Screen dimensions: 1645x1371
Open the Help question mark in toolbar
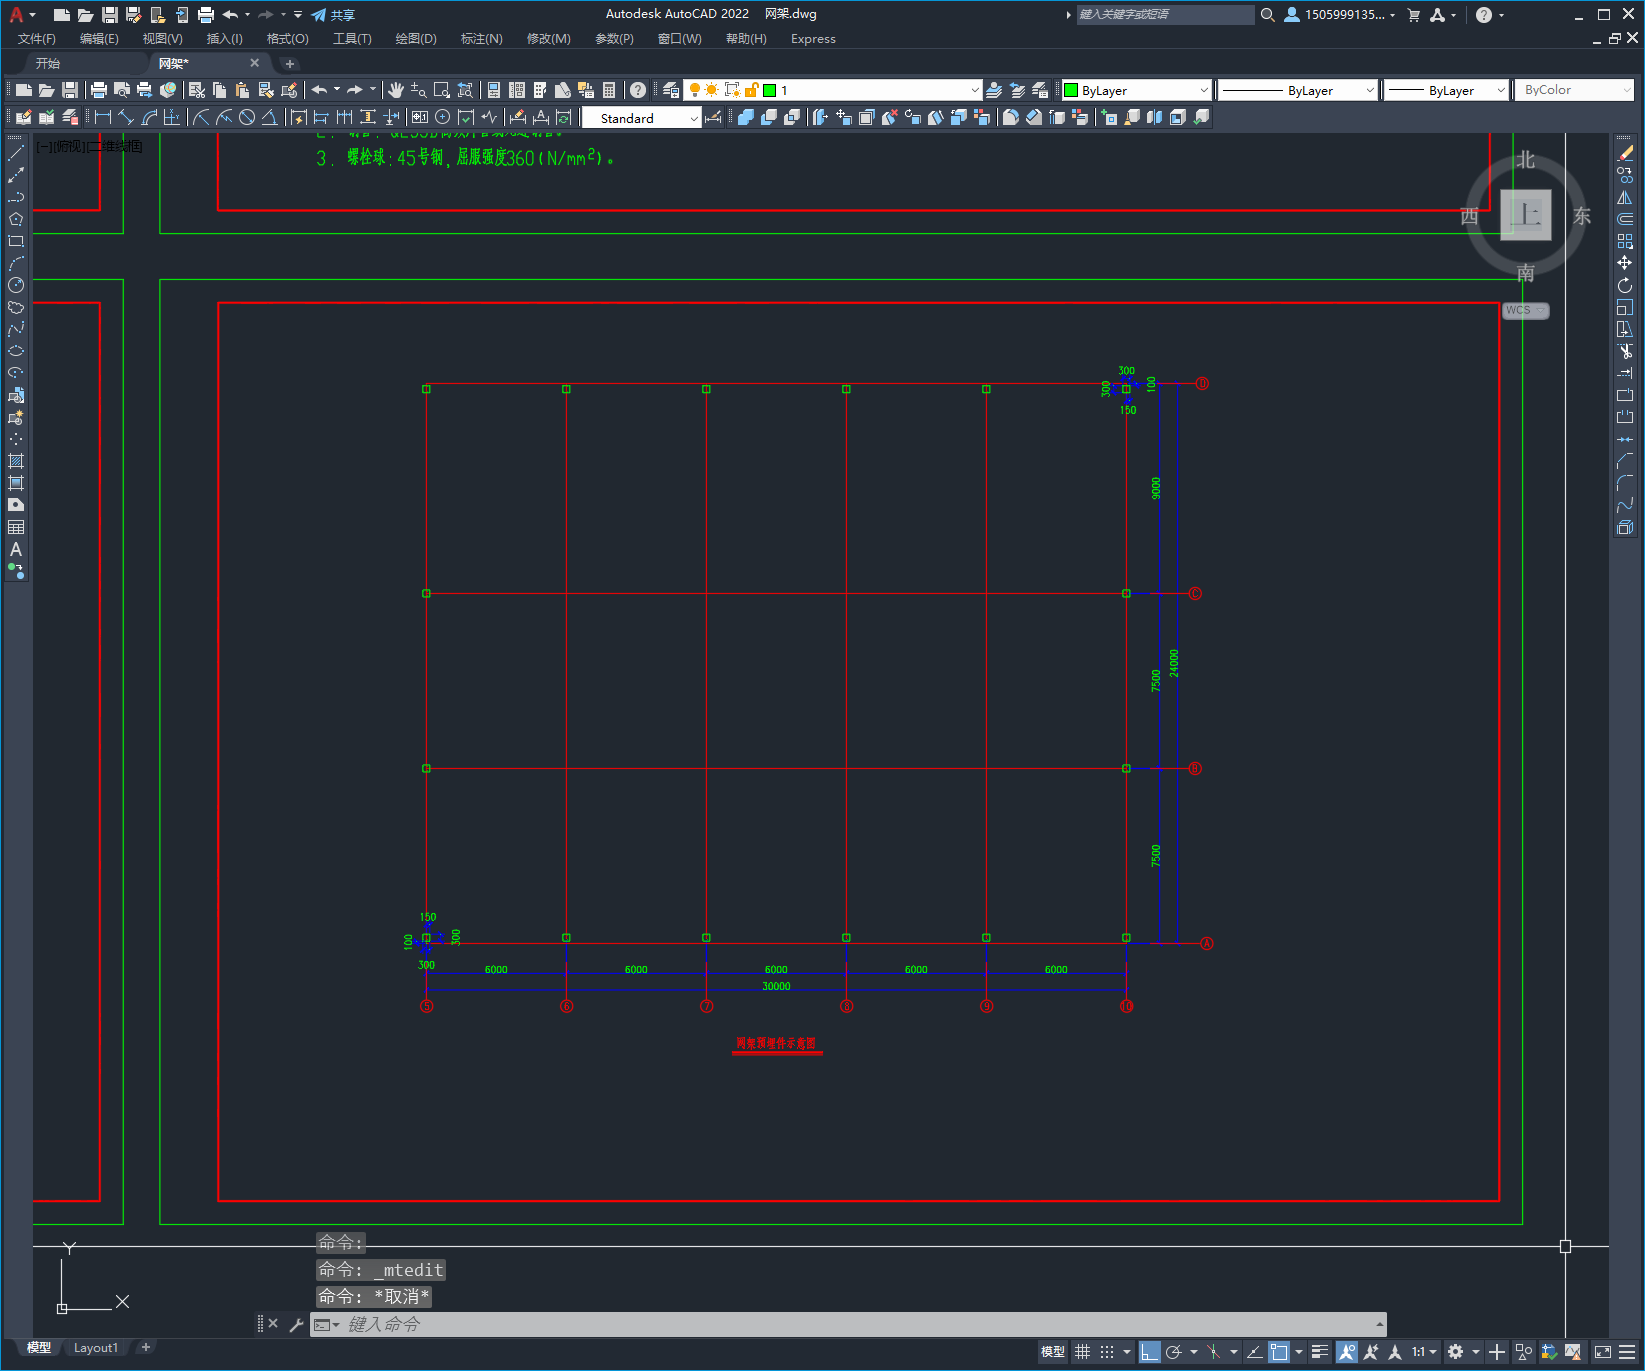(638, 90)
